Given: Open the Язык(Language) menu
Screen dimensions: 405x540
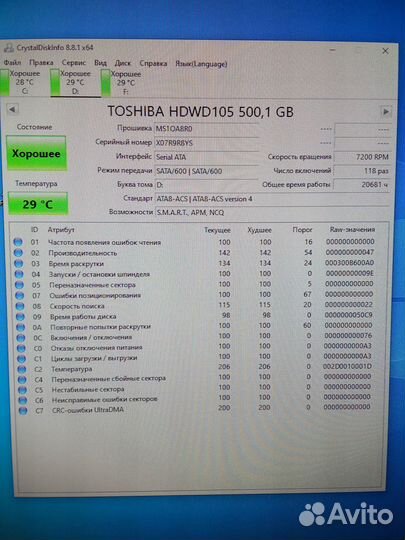Looking at the screenshot, I should click(x=201, y=64).
